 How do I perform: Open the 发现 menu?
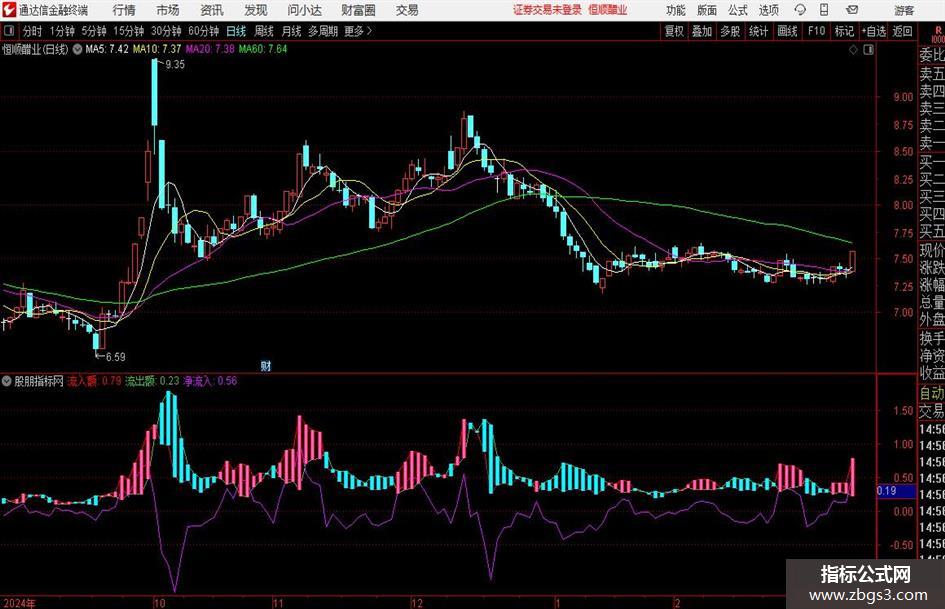pos(256,10)
